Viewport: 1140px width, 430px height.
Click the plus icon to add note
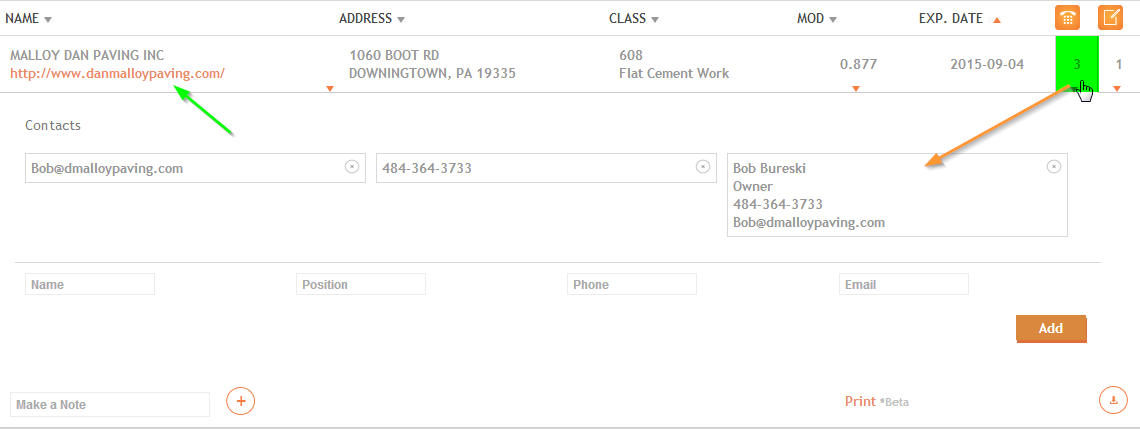tap(241, 400)
